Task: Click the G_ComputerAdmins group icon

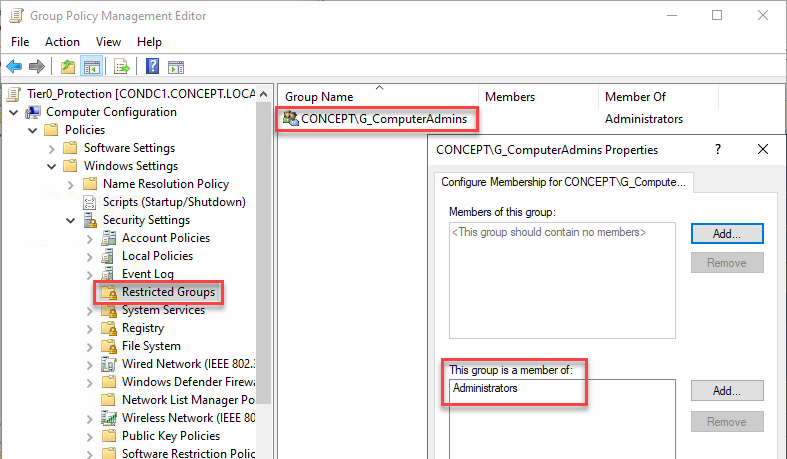Action: click(x=290, y=118)
